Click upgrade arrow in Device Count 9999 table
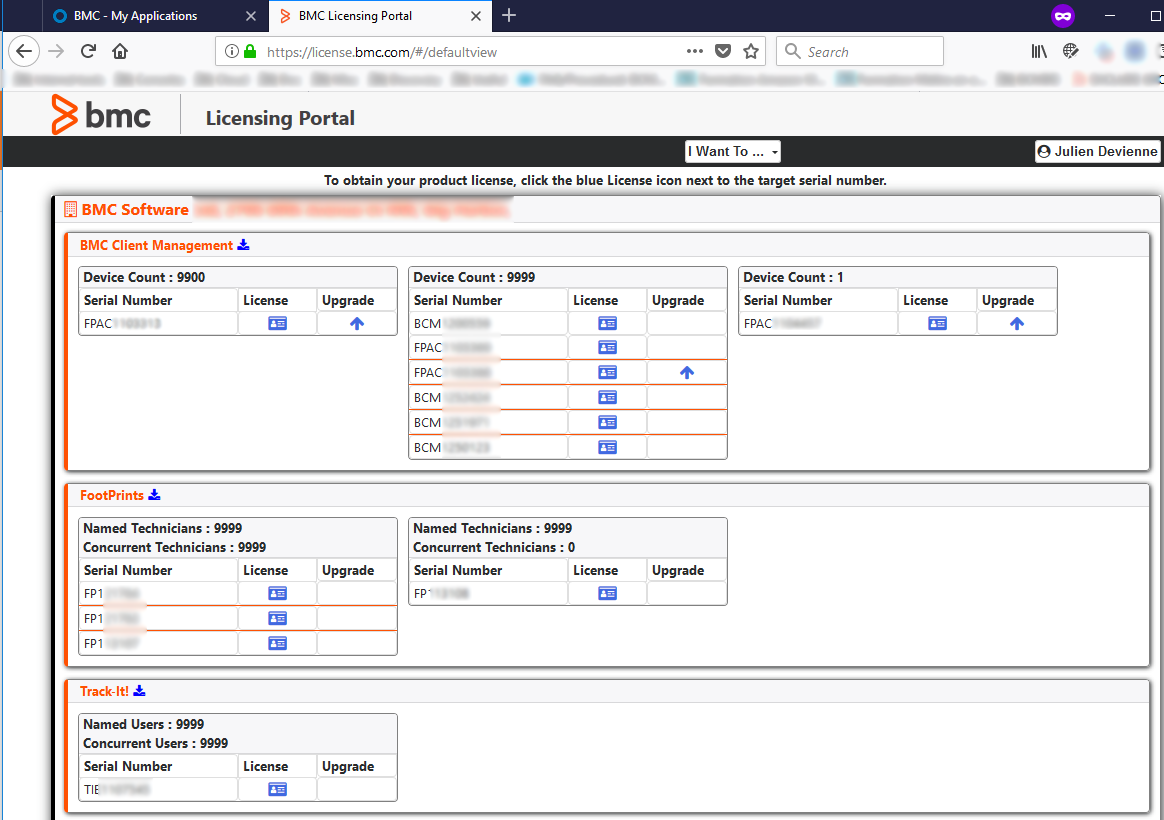 [x=687, y=373]
